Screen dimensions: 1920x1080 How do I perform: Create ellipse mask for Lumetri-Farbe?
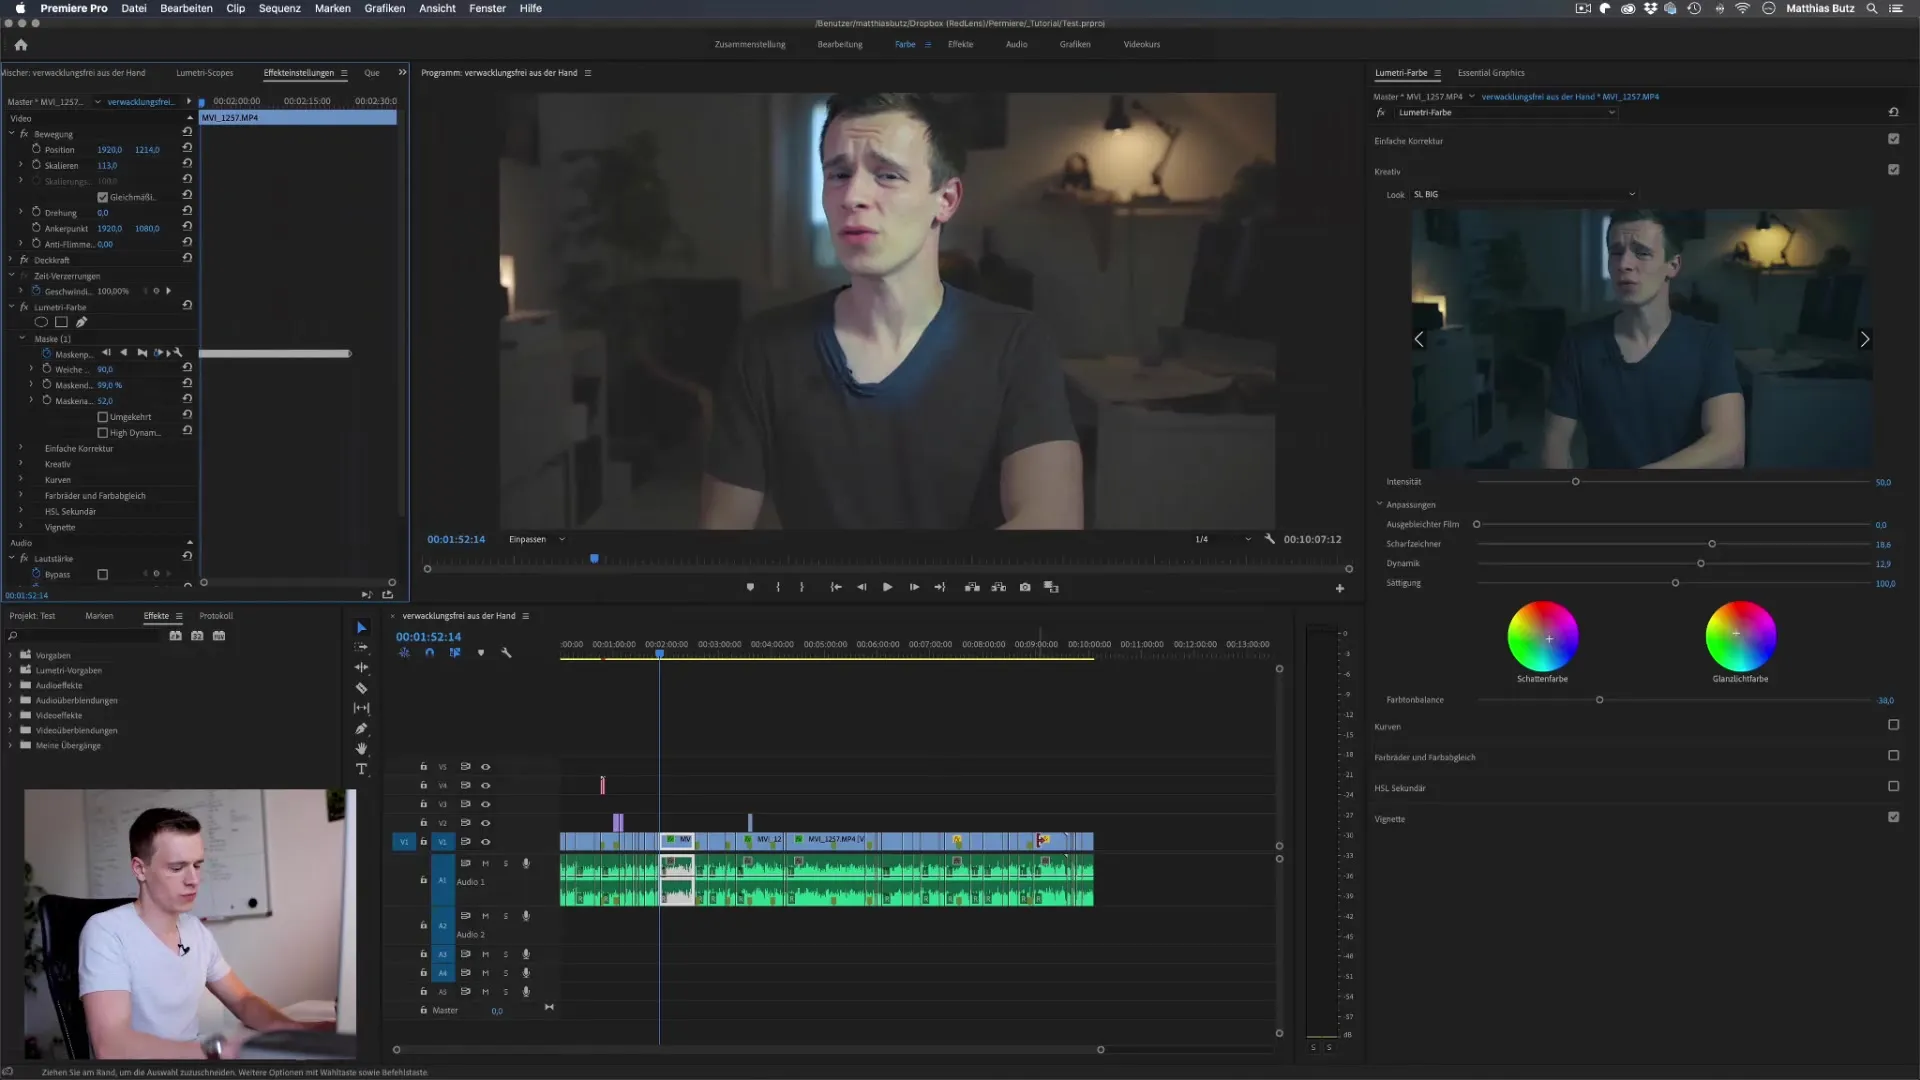point(41,322)
